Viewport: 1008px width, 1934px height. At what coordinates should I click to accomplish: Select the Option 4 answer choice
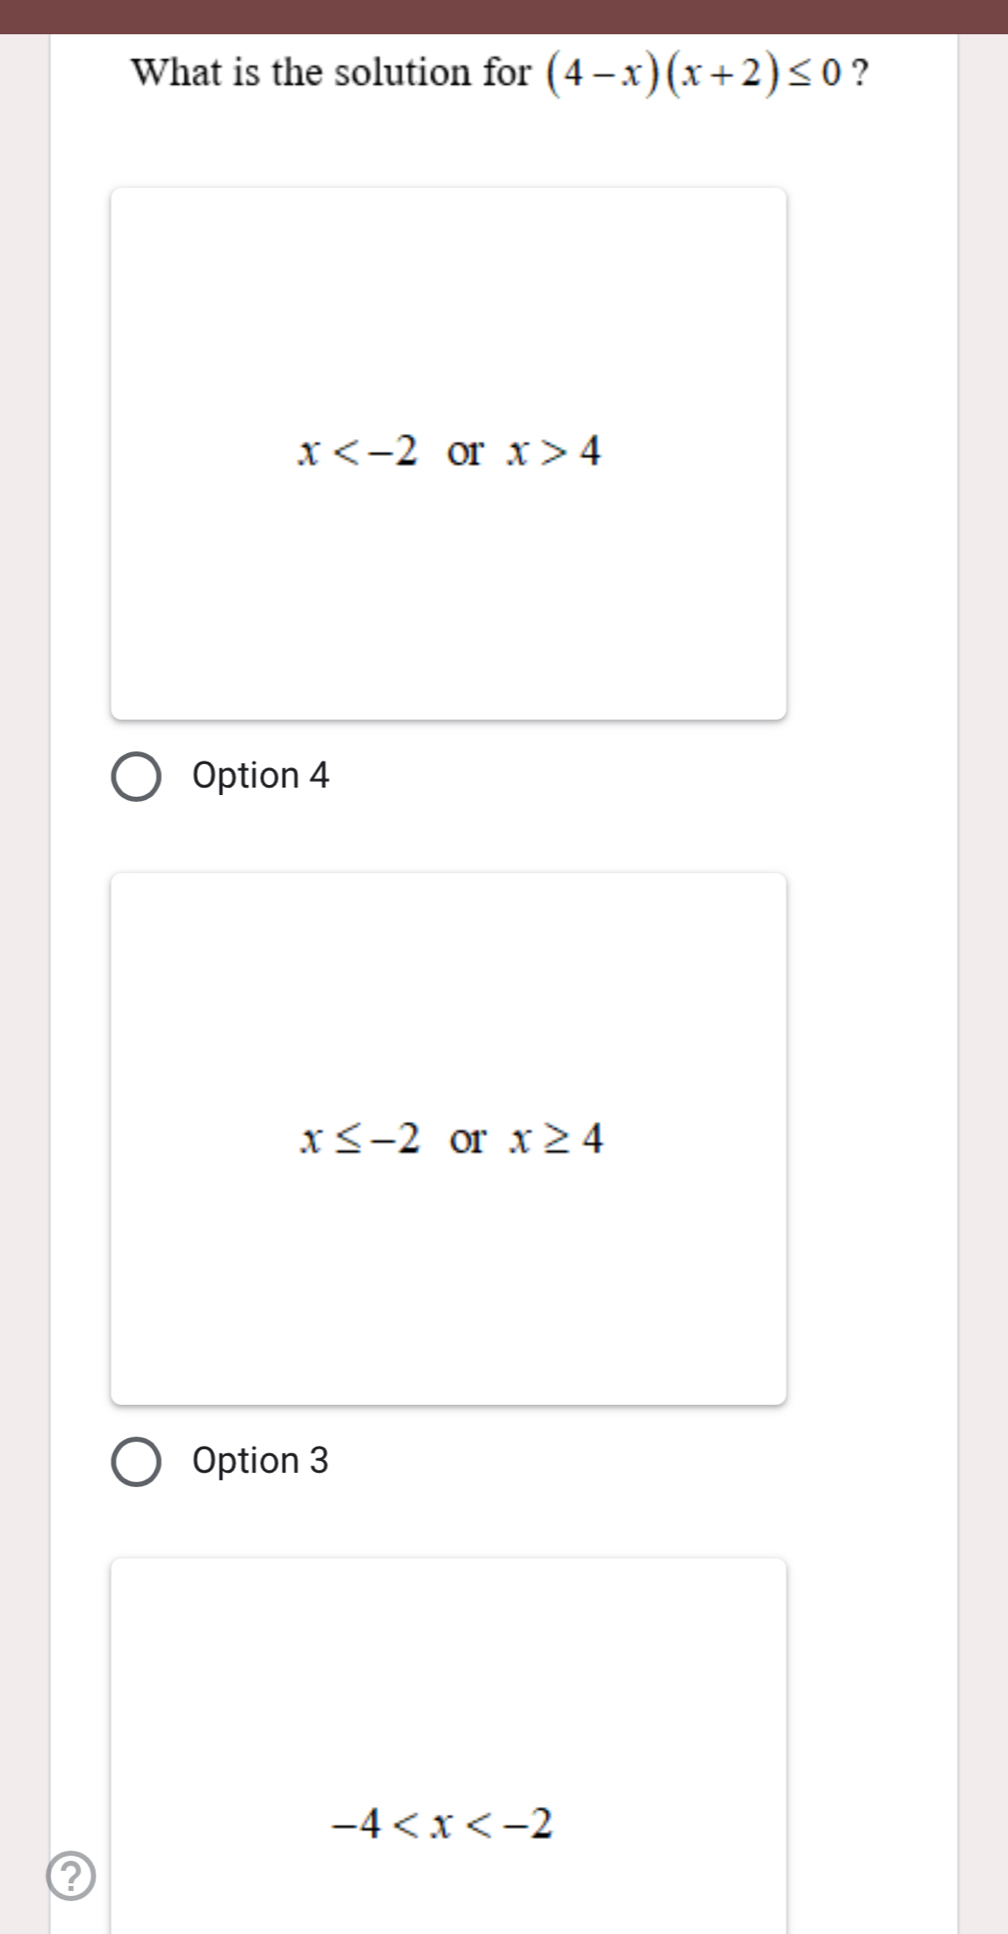(x=138, y=775)
